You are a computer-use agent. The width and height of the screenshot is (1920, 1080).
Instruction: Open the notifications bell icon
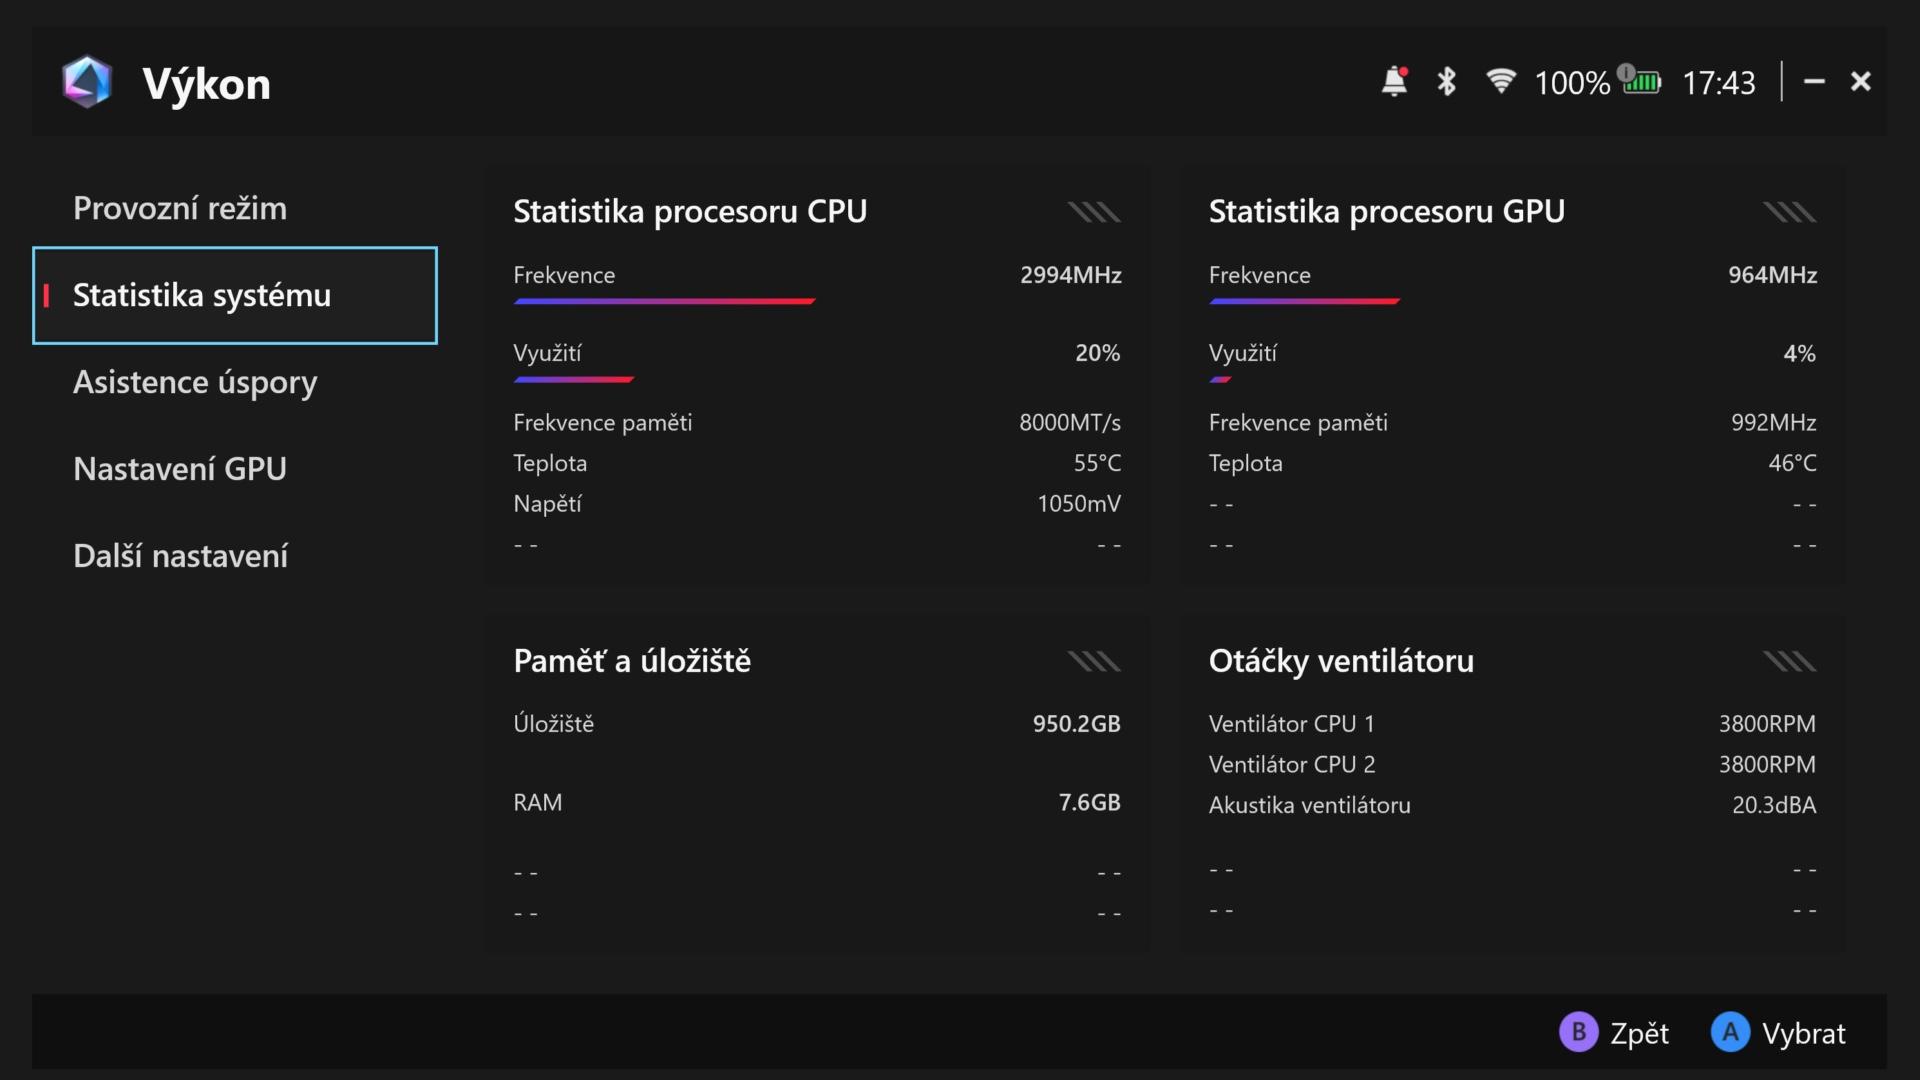click(1394, 81)
